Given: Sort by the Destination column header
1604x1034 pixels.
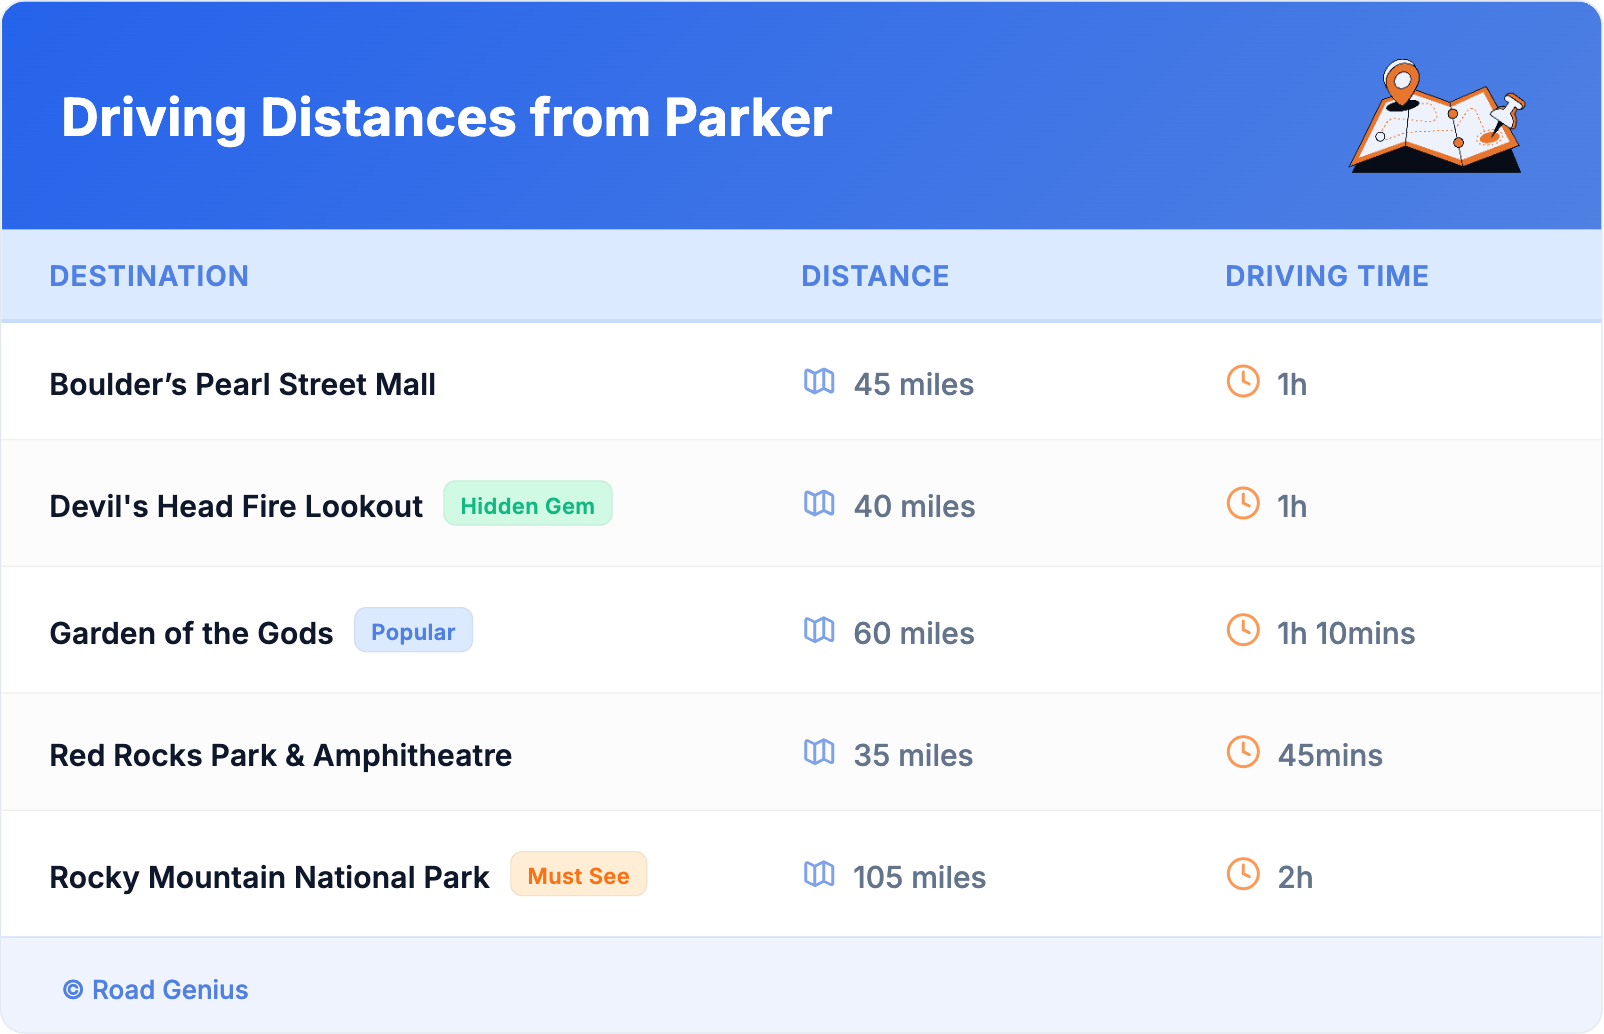Looking at the screenshot, I should (149, 276).
